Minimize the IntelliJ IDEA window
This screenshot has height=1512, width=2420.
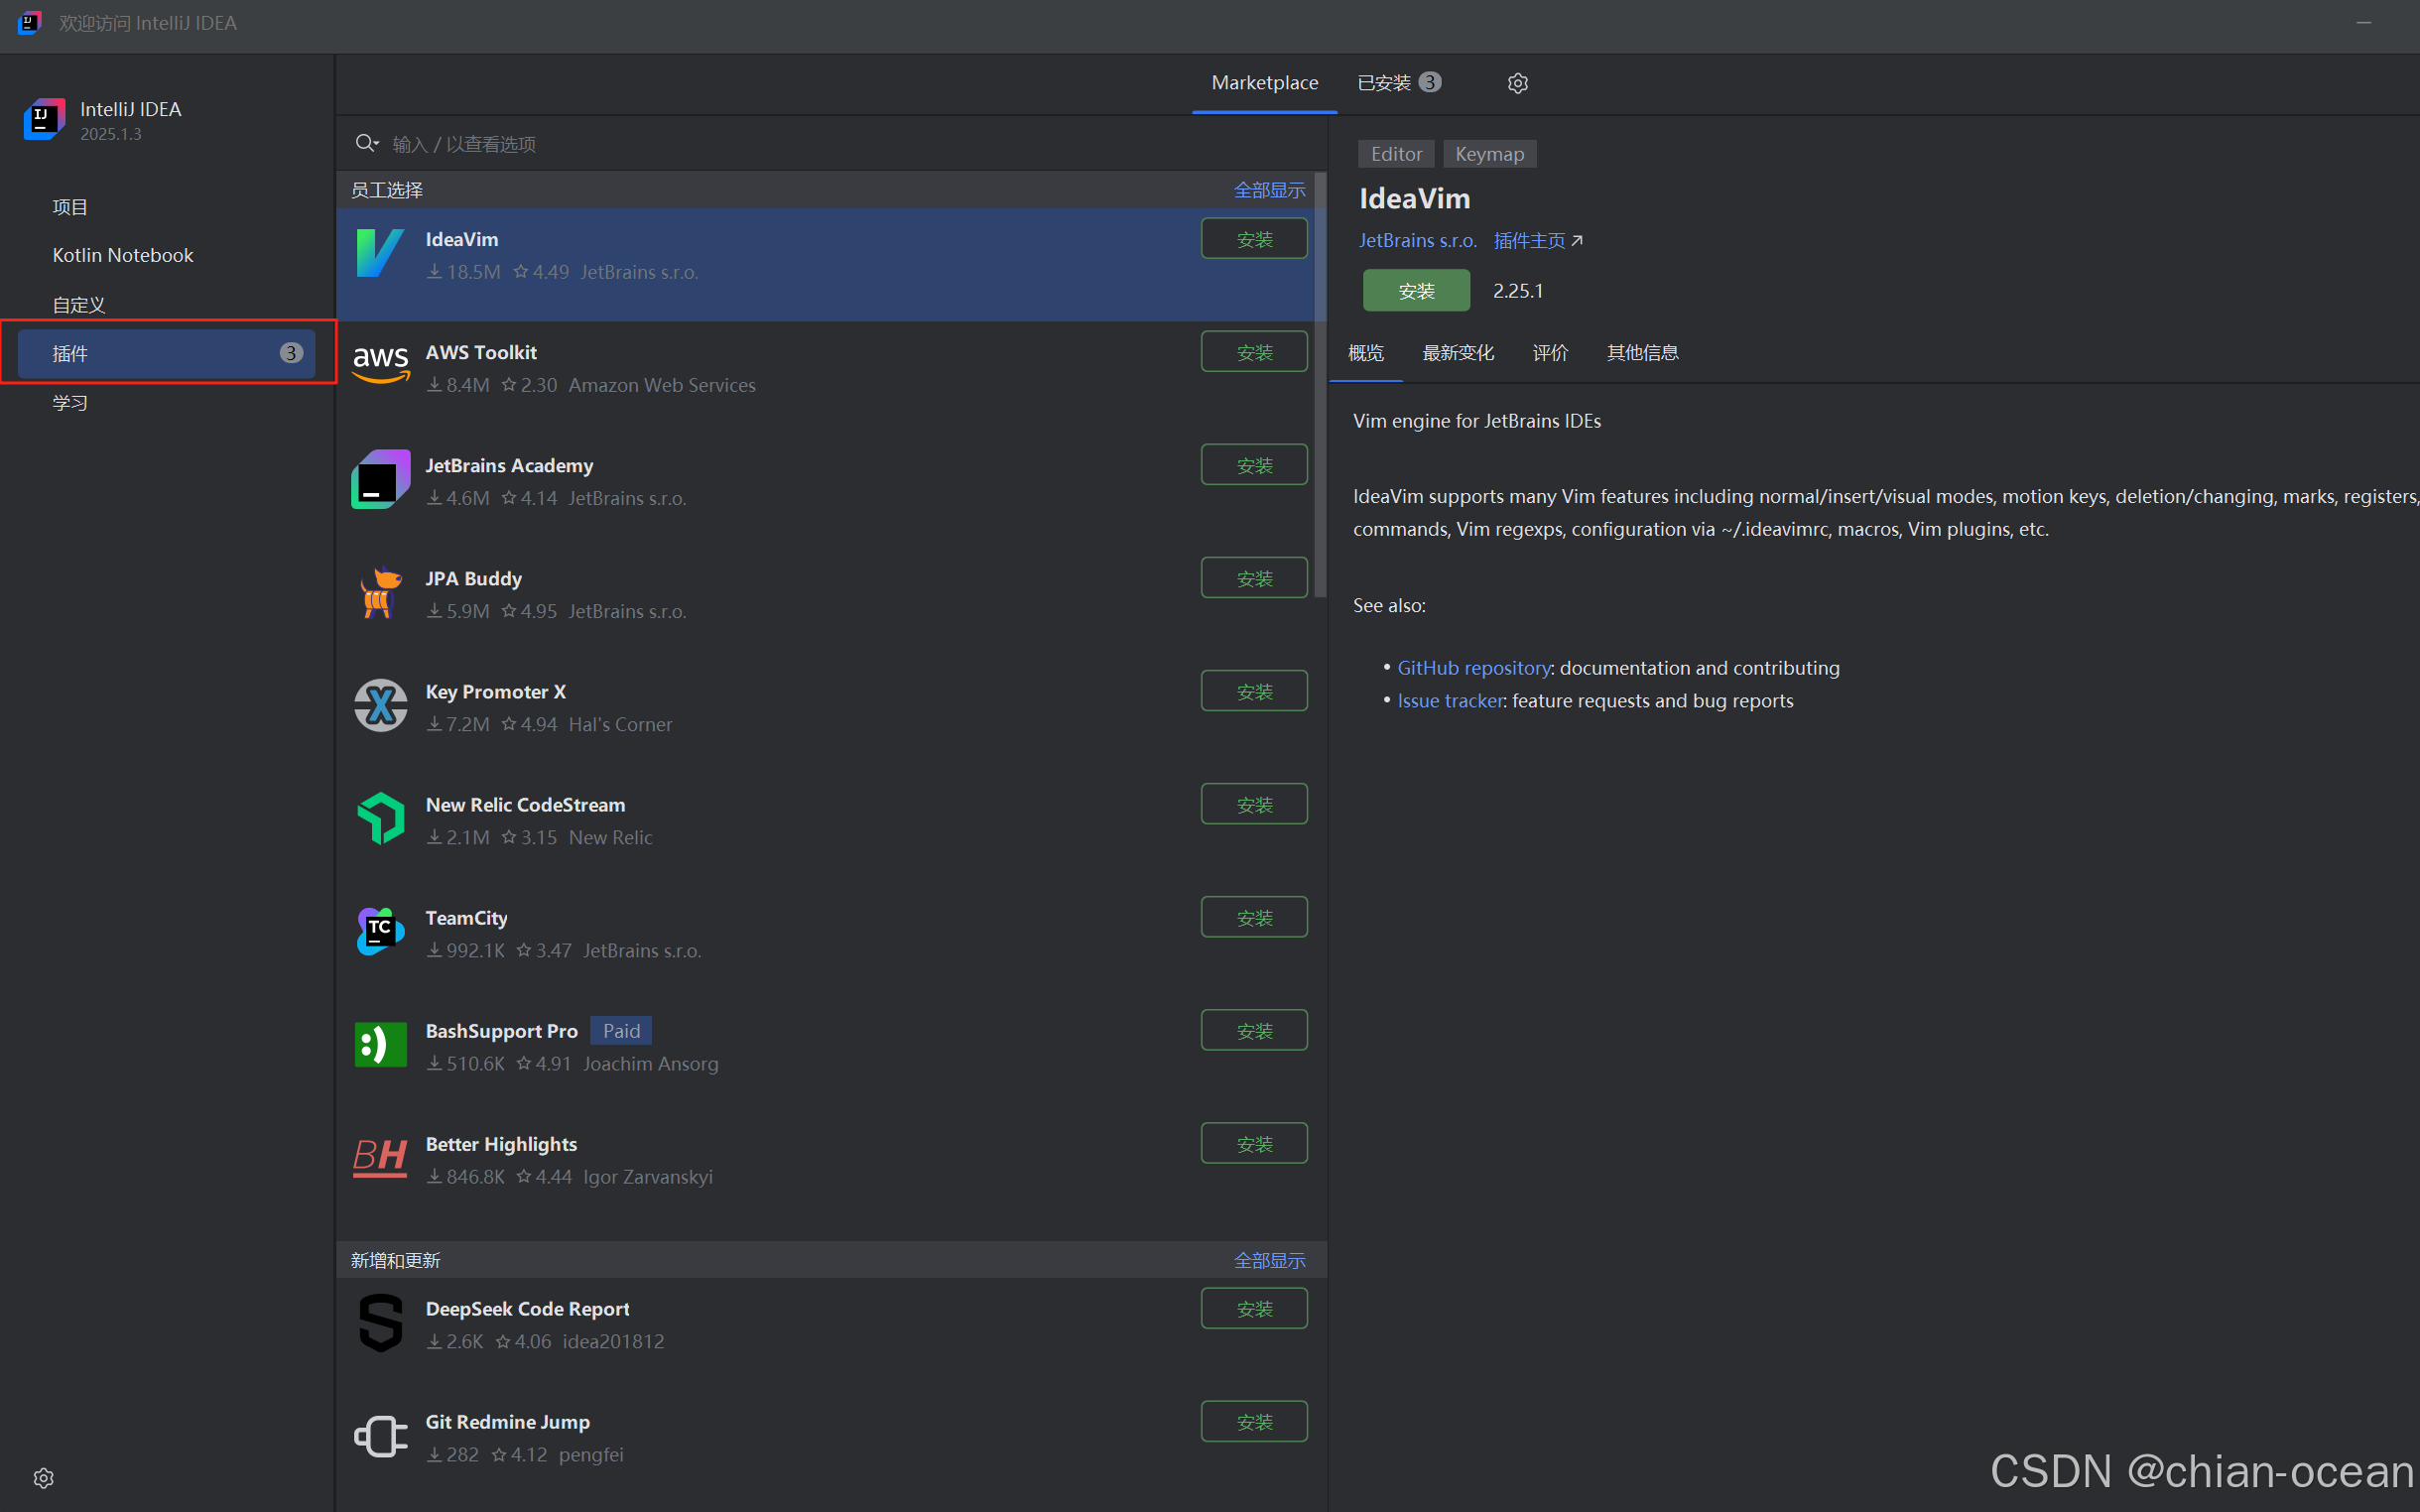pyautogui.click(x=2363, y=22)
